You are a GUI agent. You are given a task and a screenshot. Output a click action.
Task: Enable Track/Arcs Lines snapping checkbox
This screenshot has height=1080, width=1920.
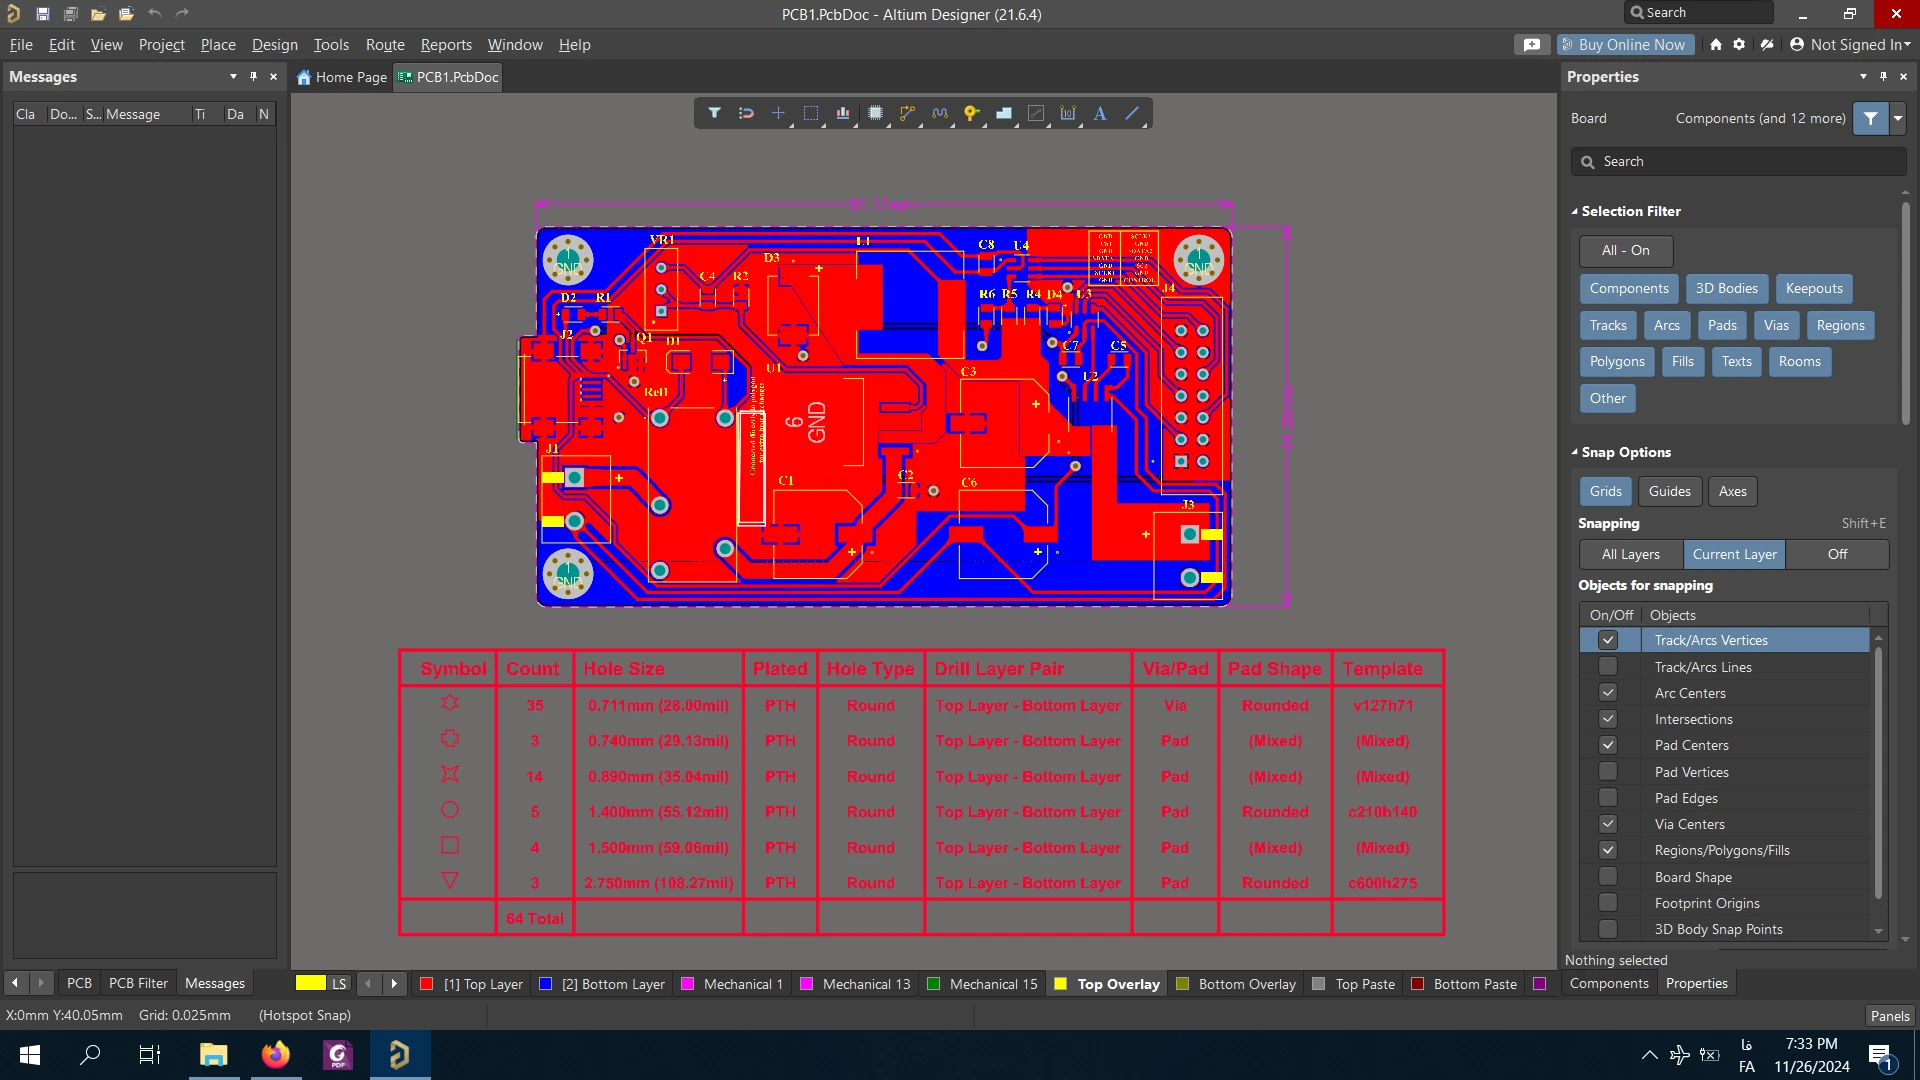(x=1607, y=666)
